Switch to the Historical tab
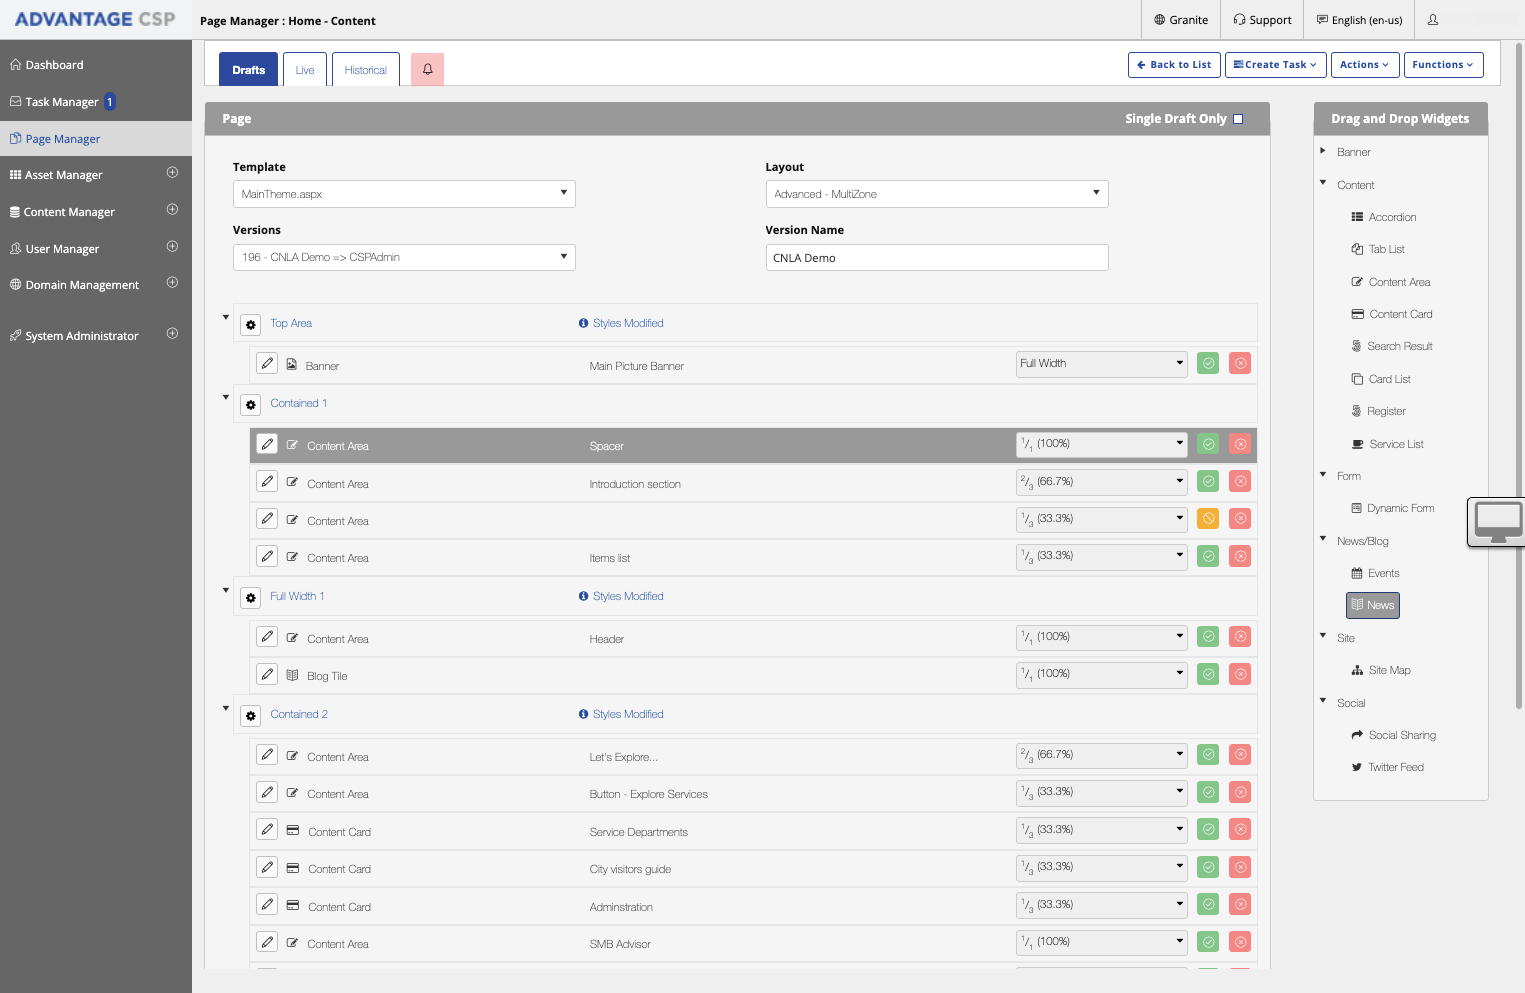 [366, 70]
